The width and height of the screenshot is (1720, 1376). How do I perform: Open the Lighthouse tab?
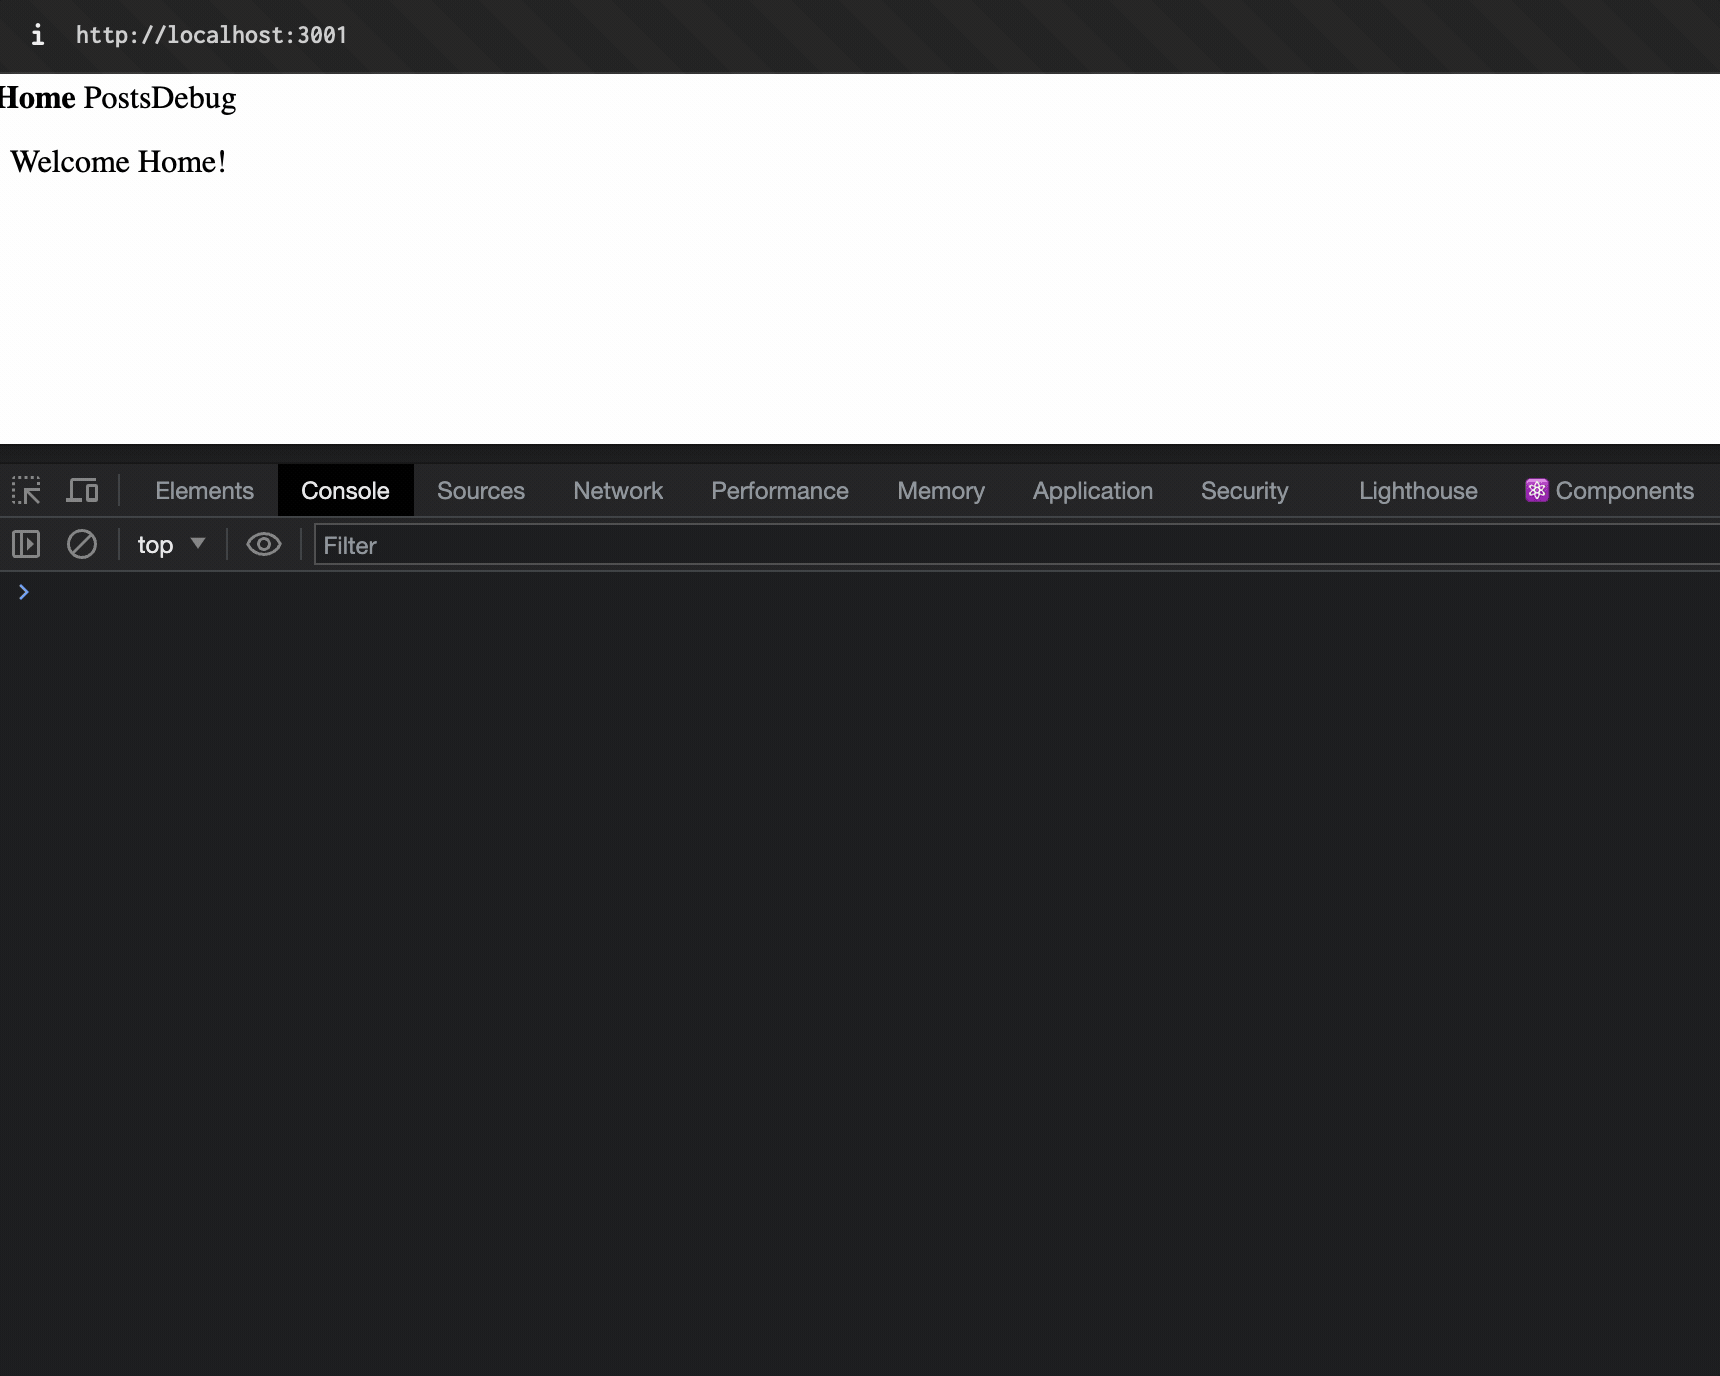tap(1418, 490)
